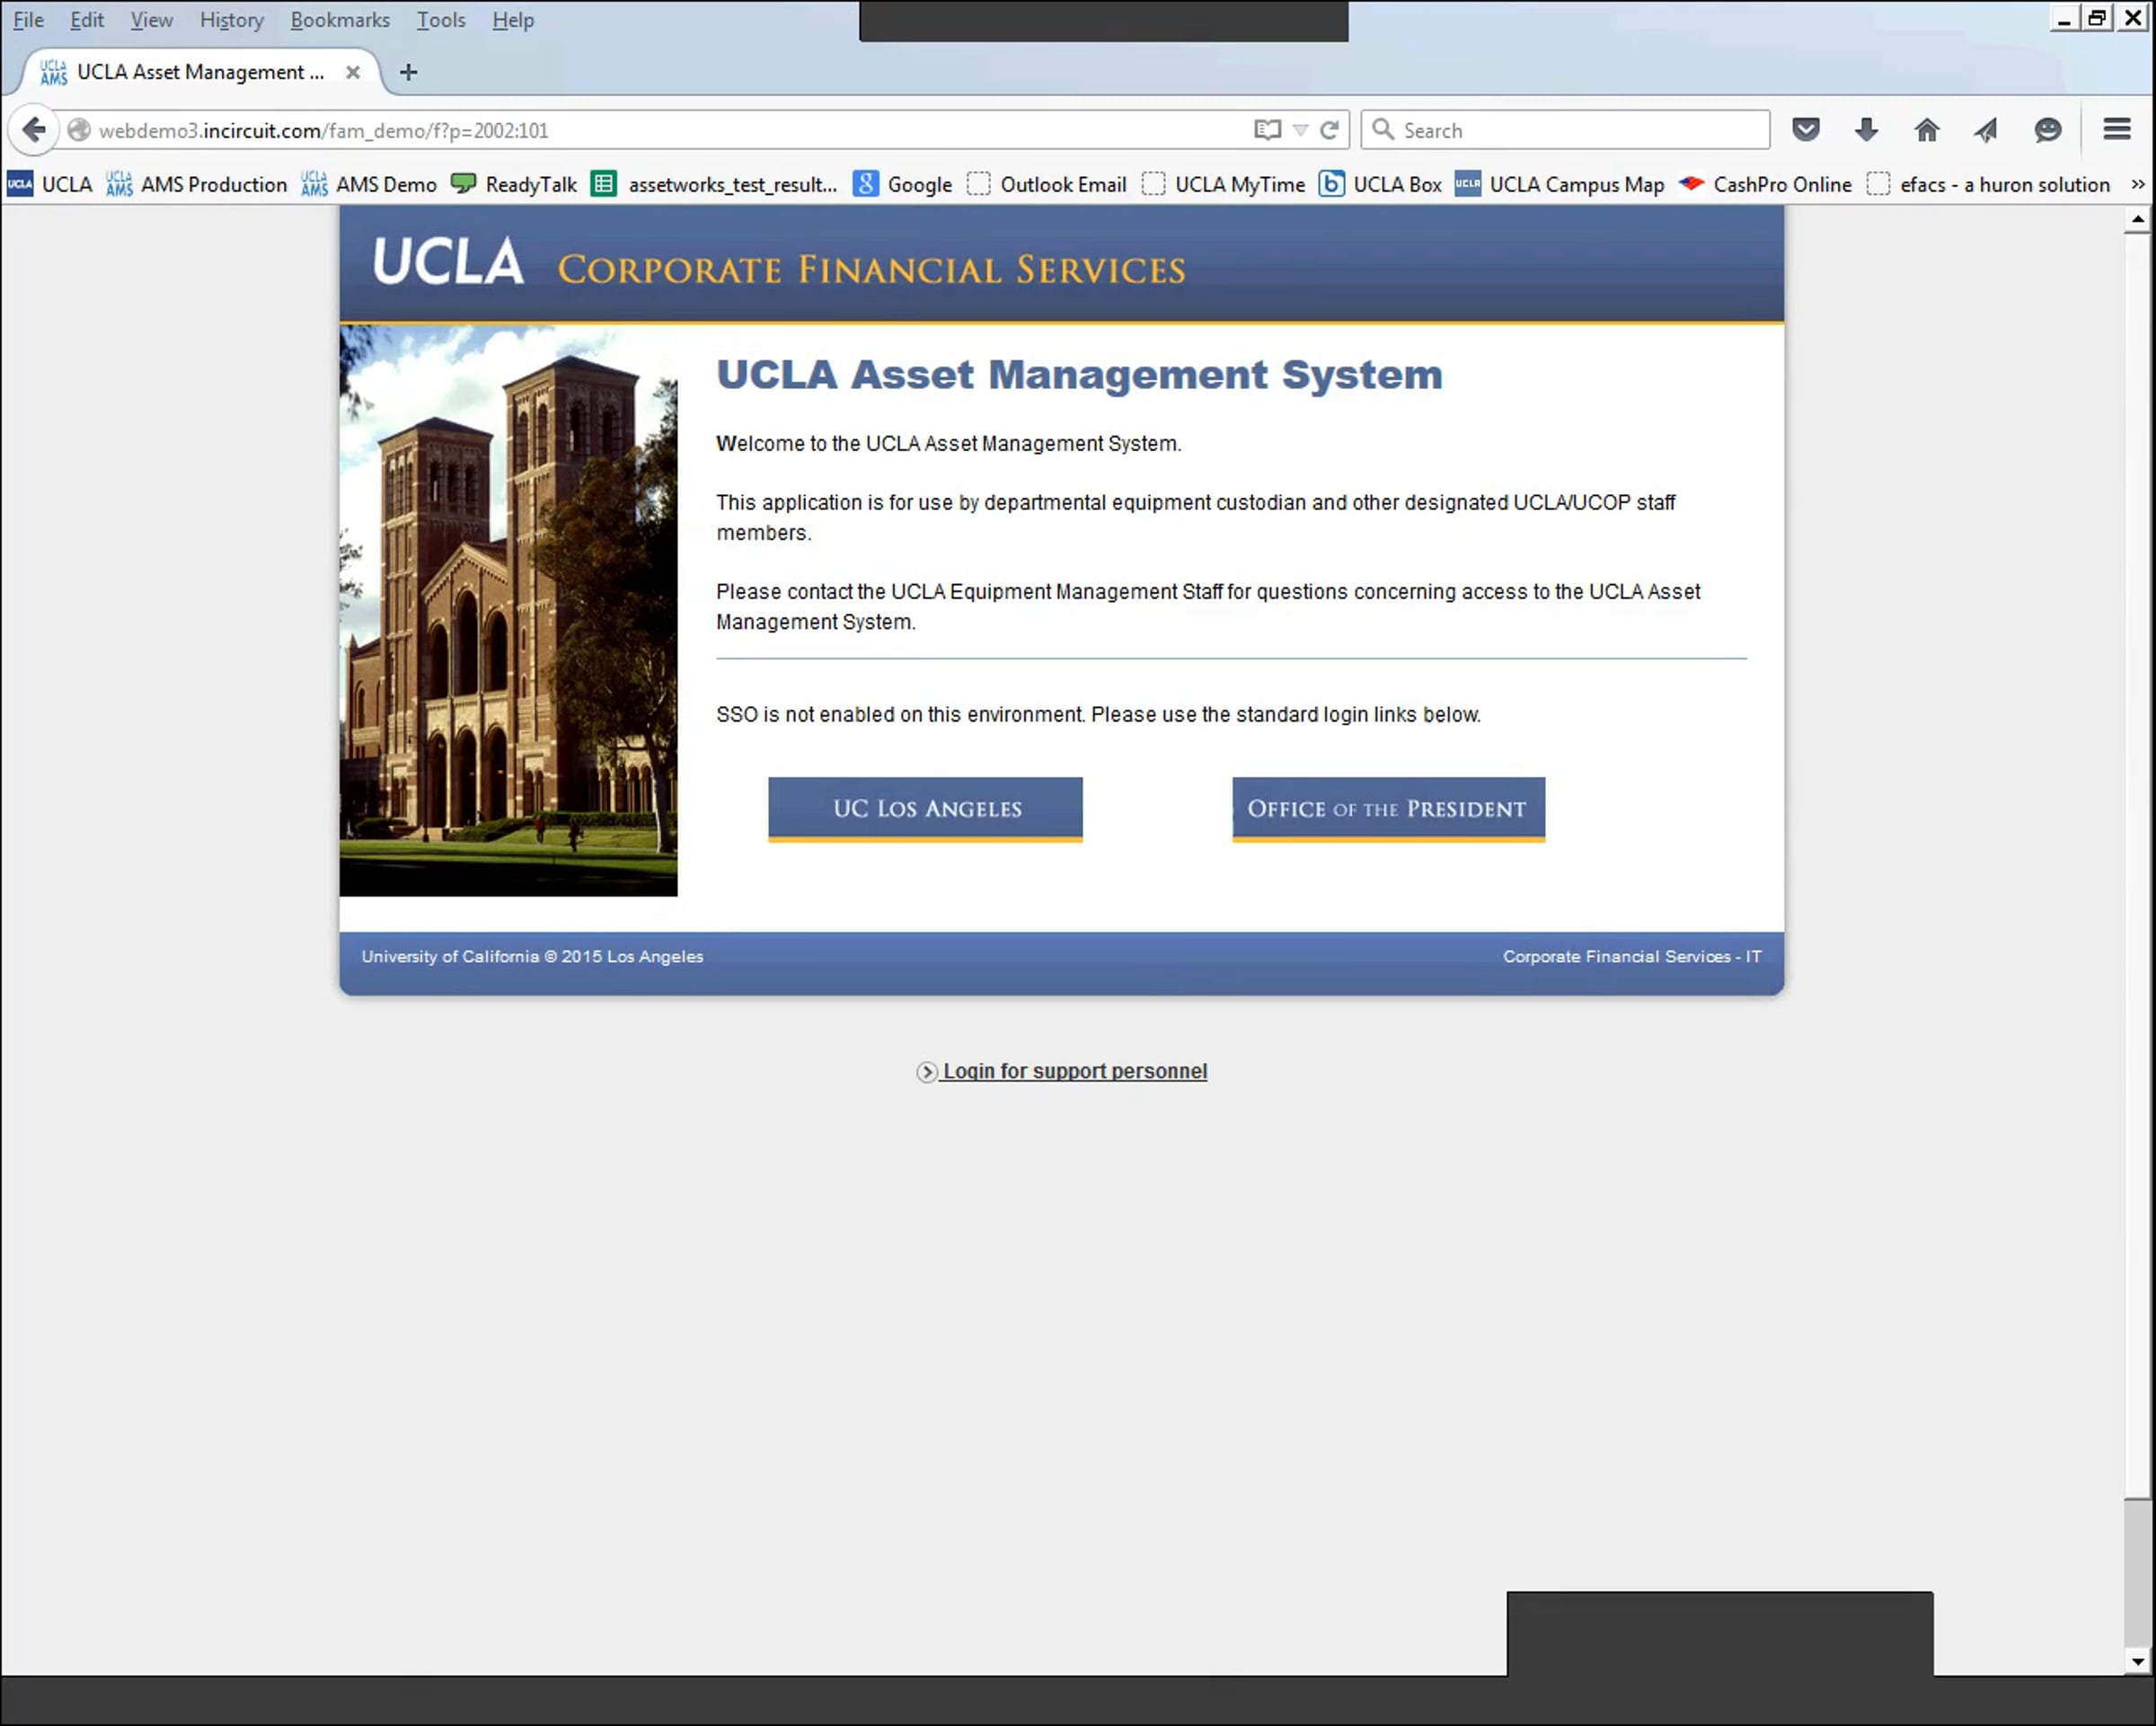The height and width of the screenshot is (1726, 2156).
Task: Click the search magnifier icon
Action: 1383,130
